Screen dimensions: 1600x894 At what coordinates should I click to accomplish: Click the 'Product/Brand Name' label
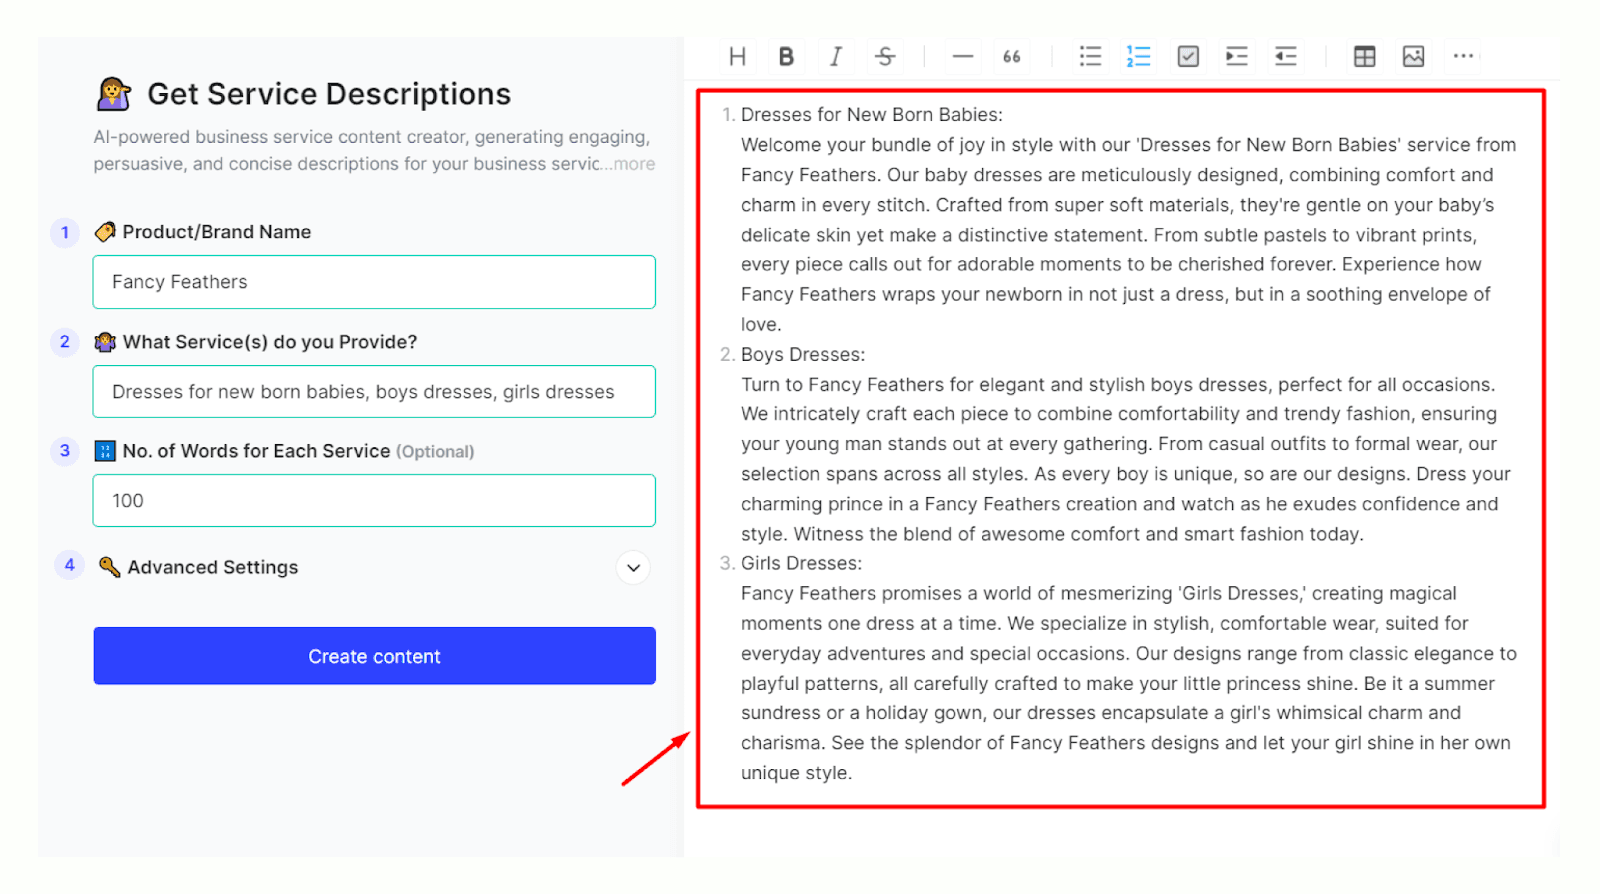click(x=217, y=232)
